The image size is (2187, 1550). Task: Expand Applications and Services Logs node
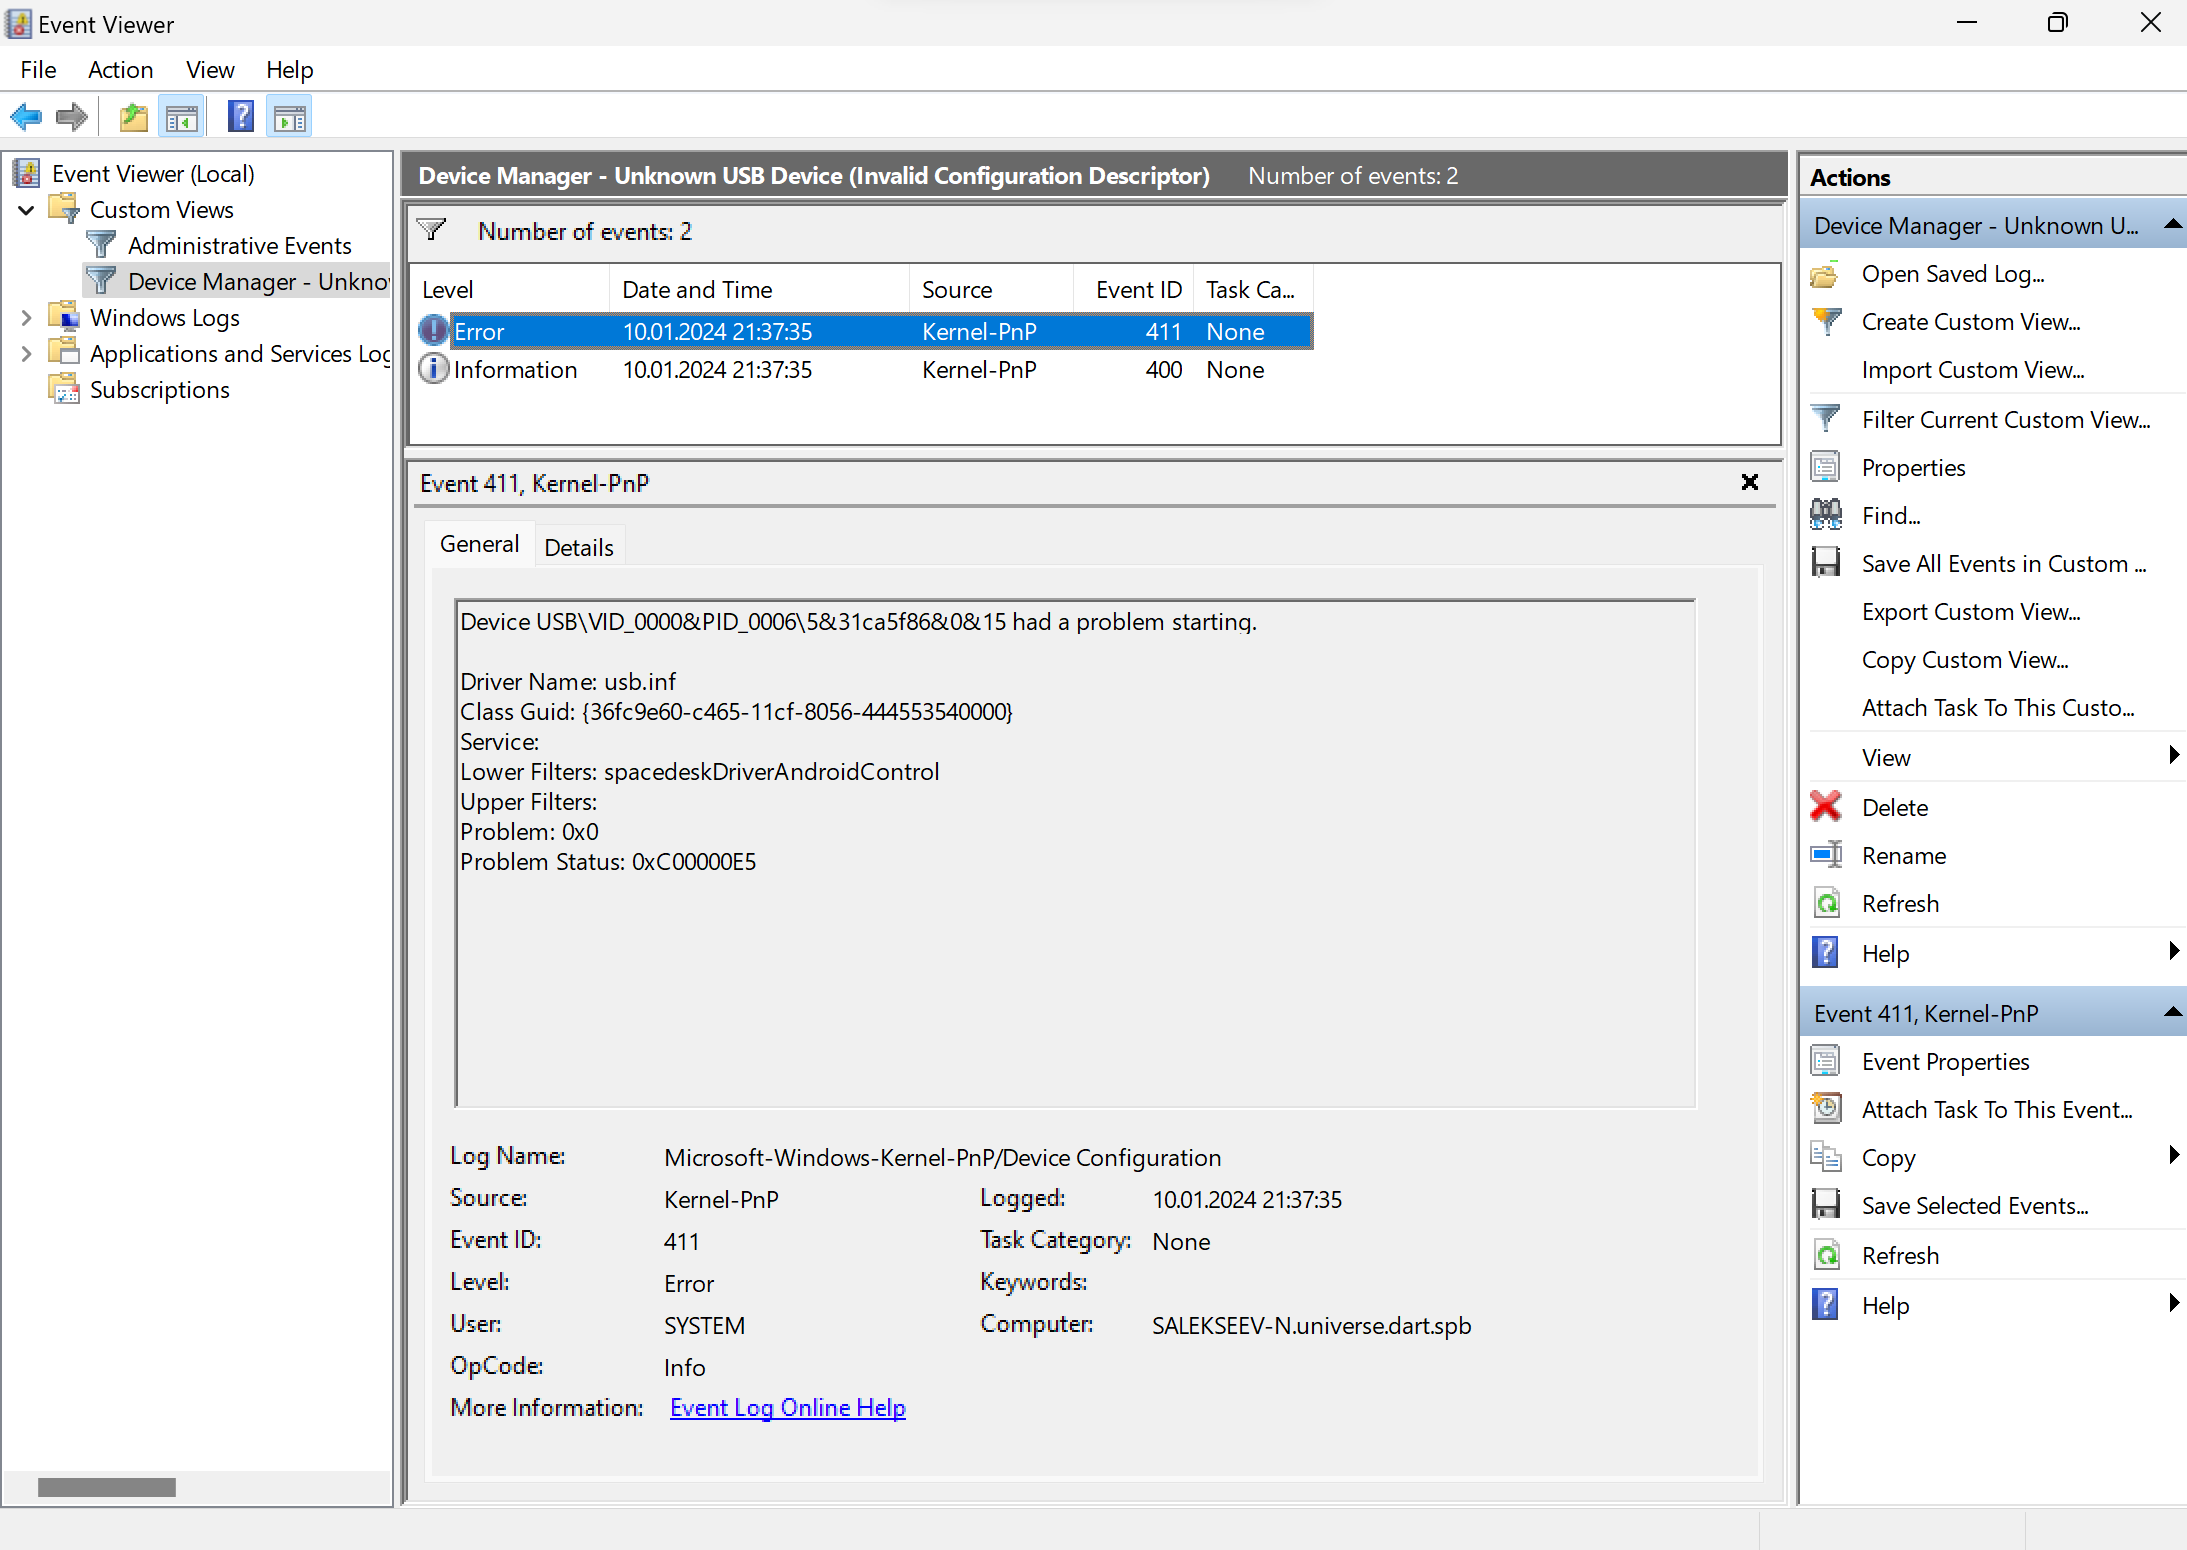coord(27,354)
